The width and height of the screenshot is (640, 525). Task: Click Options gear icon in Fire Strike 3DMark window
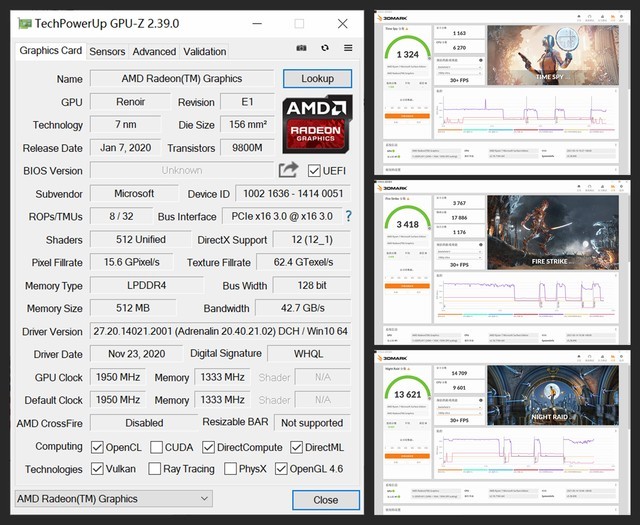(622, 187)
